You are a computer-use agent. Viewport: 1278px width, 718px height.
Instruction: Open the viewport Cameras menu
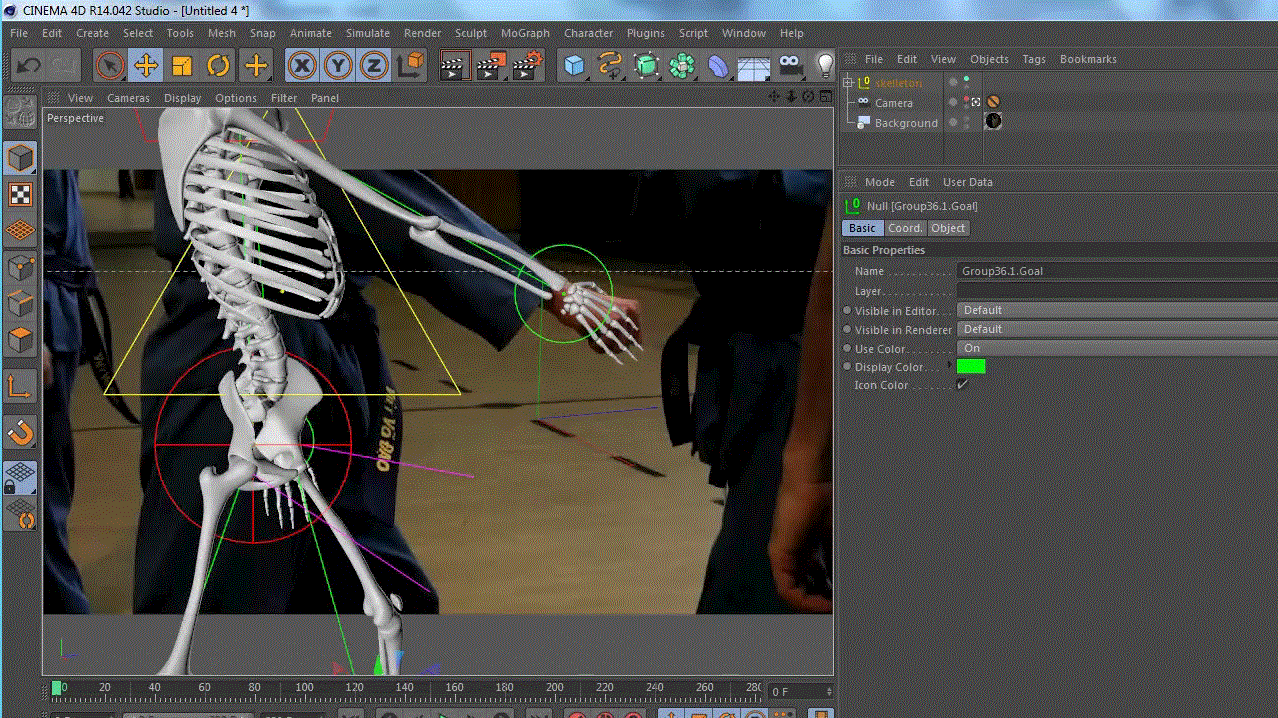tap(128, 98)
